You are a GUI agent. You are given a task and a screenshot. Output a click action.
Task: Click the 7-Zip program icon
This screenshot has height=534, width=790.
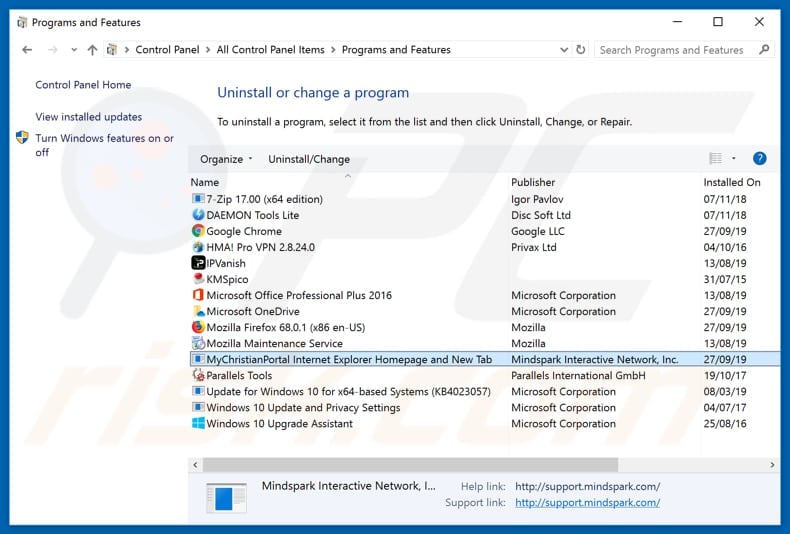point(198,199)
